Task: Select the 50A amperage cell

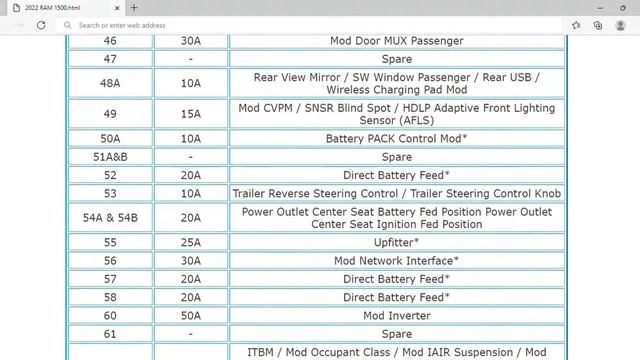Action: [x=191, y=316]
